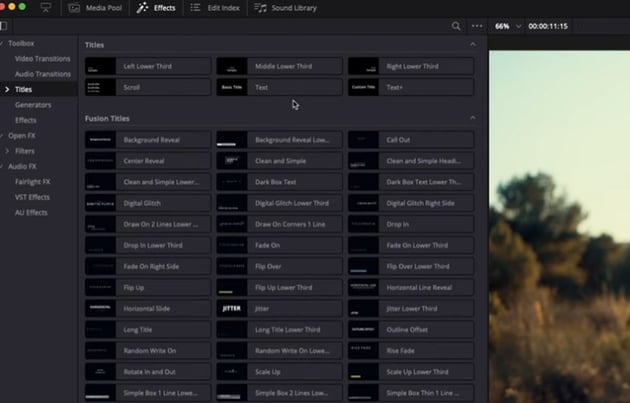Open the Sound Library panel
The height and width of the screenshot is (403, 630).
click(285, 8)
